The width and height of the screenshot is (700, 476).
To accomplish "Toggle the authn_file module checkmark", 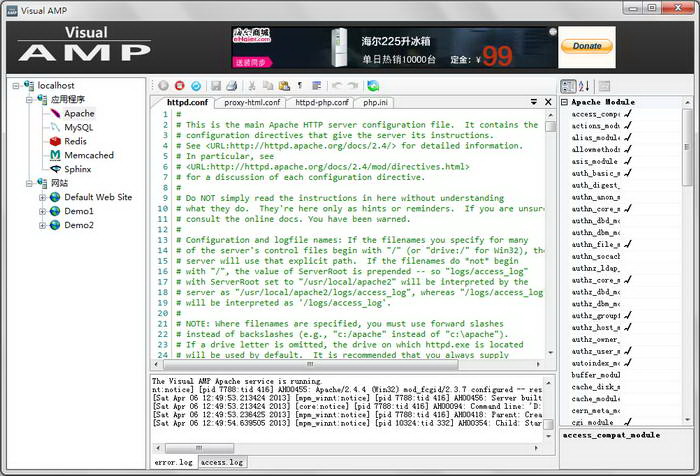I will tap(628, 244).
